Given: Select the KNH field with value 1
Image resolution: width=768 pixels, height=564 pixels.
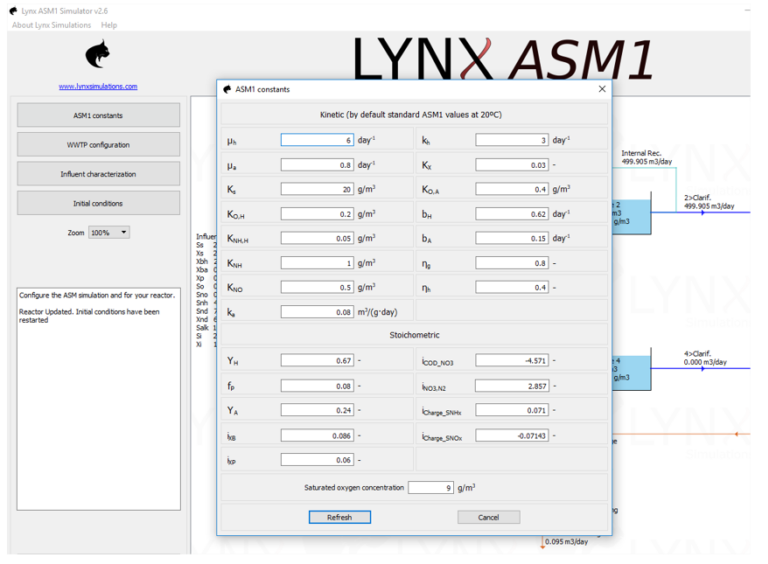Looking at the screenshot, I should point(317,263).
